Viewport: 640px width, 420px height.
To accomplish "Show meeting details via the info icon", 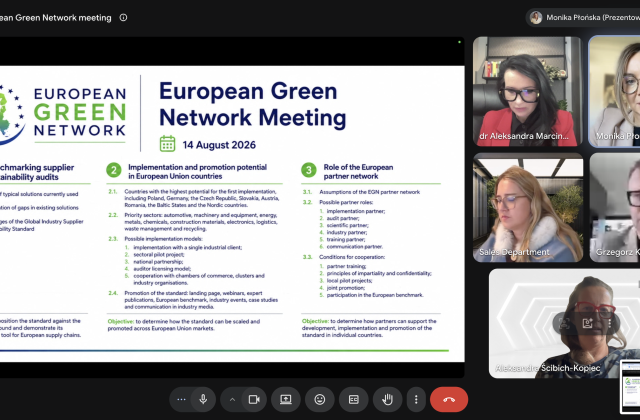I will (123, 18).
